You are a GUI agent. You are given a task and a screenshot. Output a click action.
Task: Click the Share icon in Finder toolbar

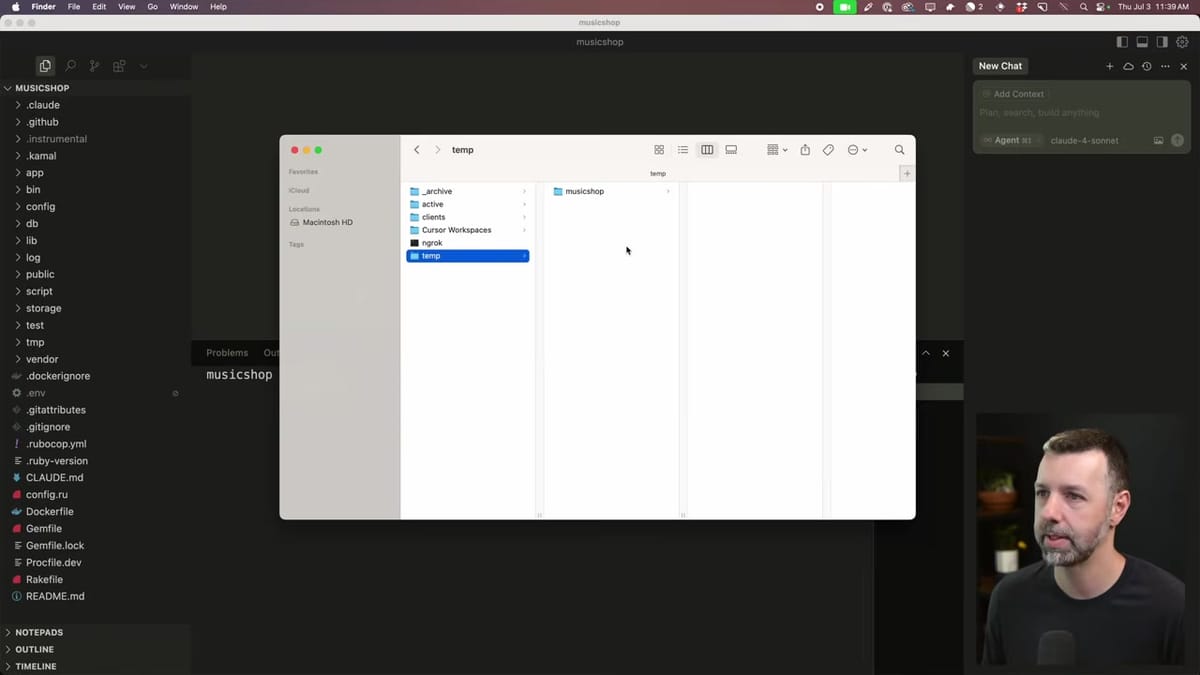(x=805, y=149)
